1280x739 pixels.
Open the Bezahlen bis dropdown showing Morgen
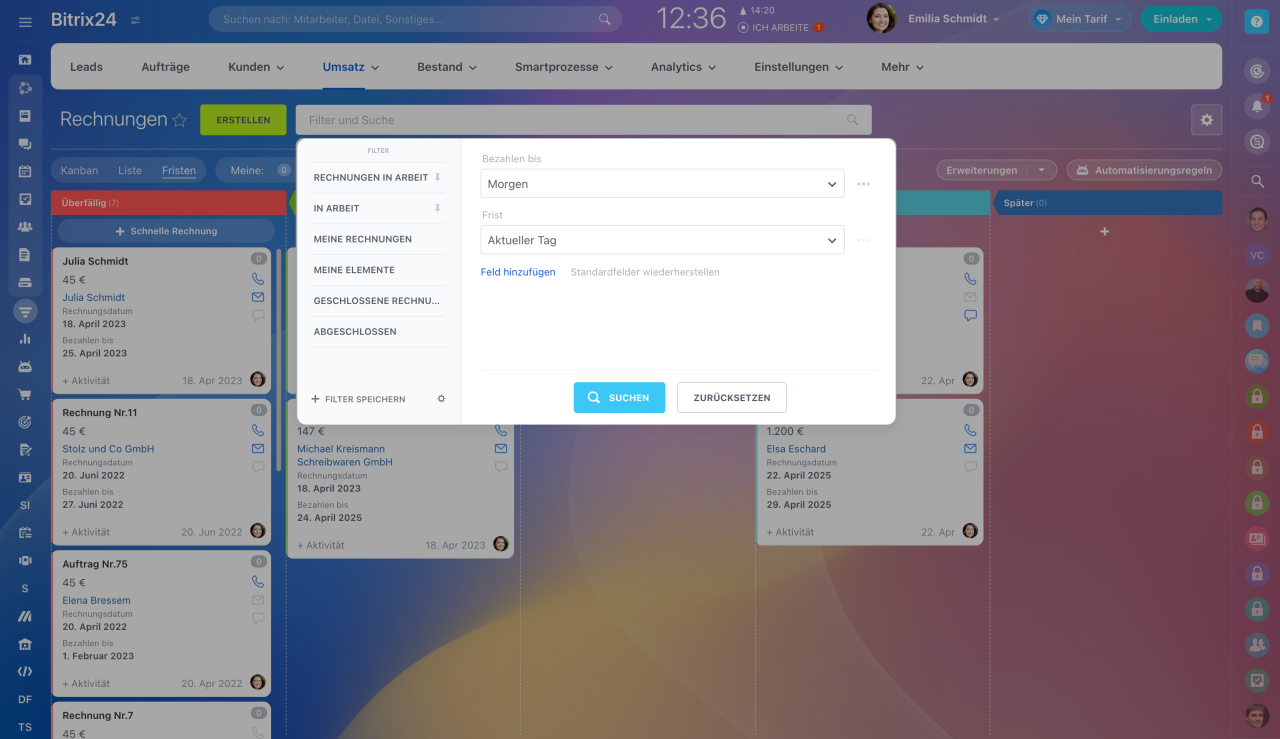tap(662, 184)
